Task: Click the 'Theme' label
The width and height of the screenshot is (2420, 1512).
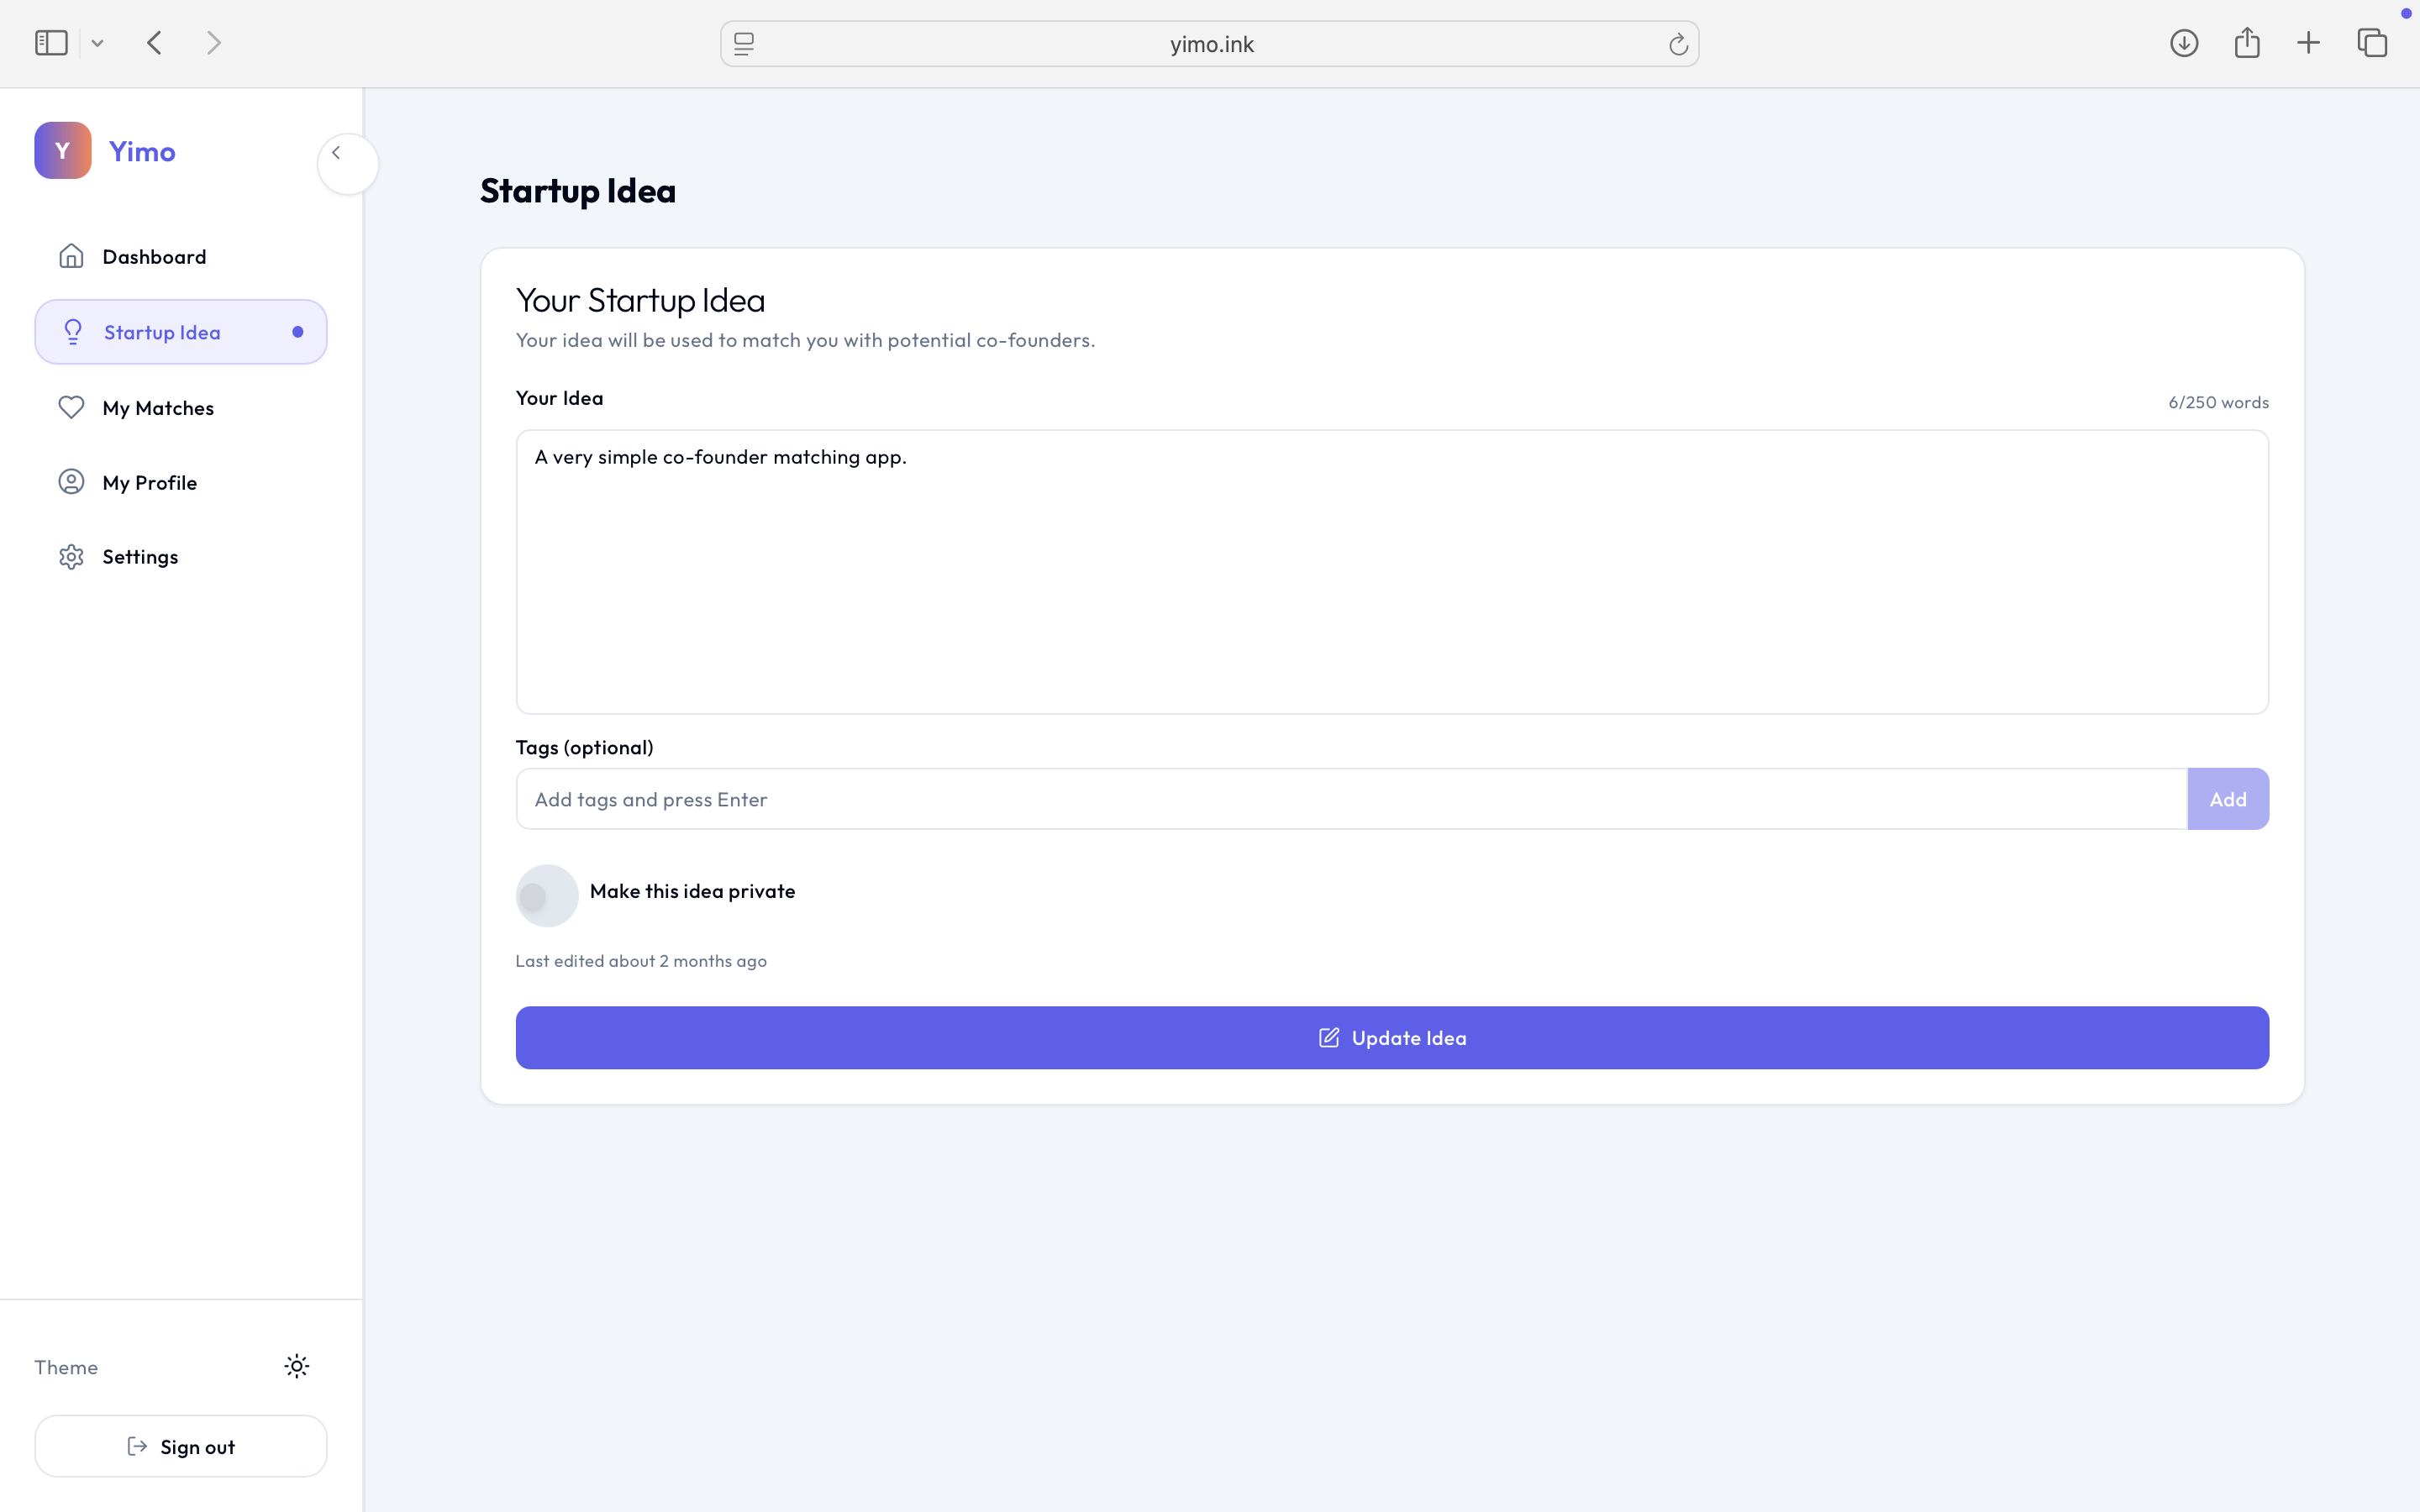Action: pos(66,1367)
